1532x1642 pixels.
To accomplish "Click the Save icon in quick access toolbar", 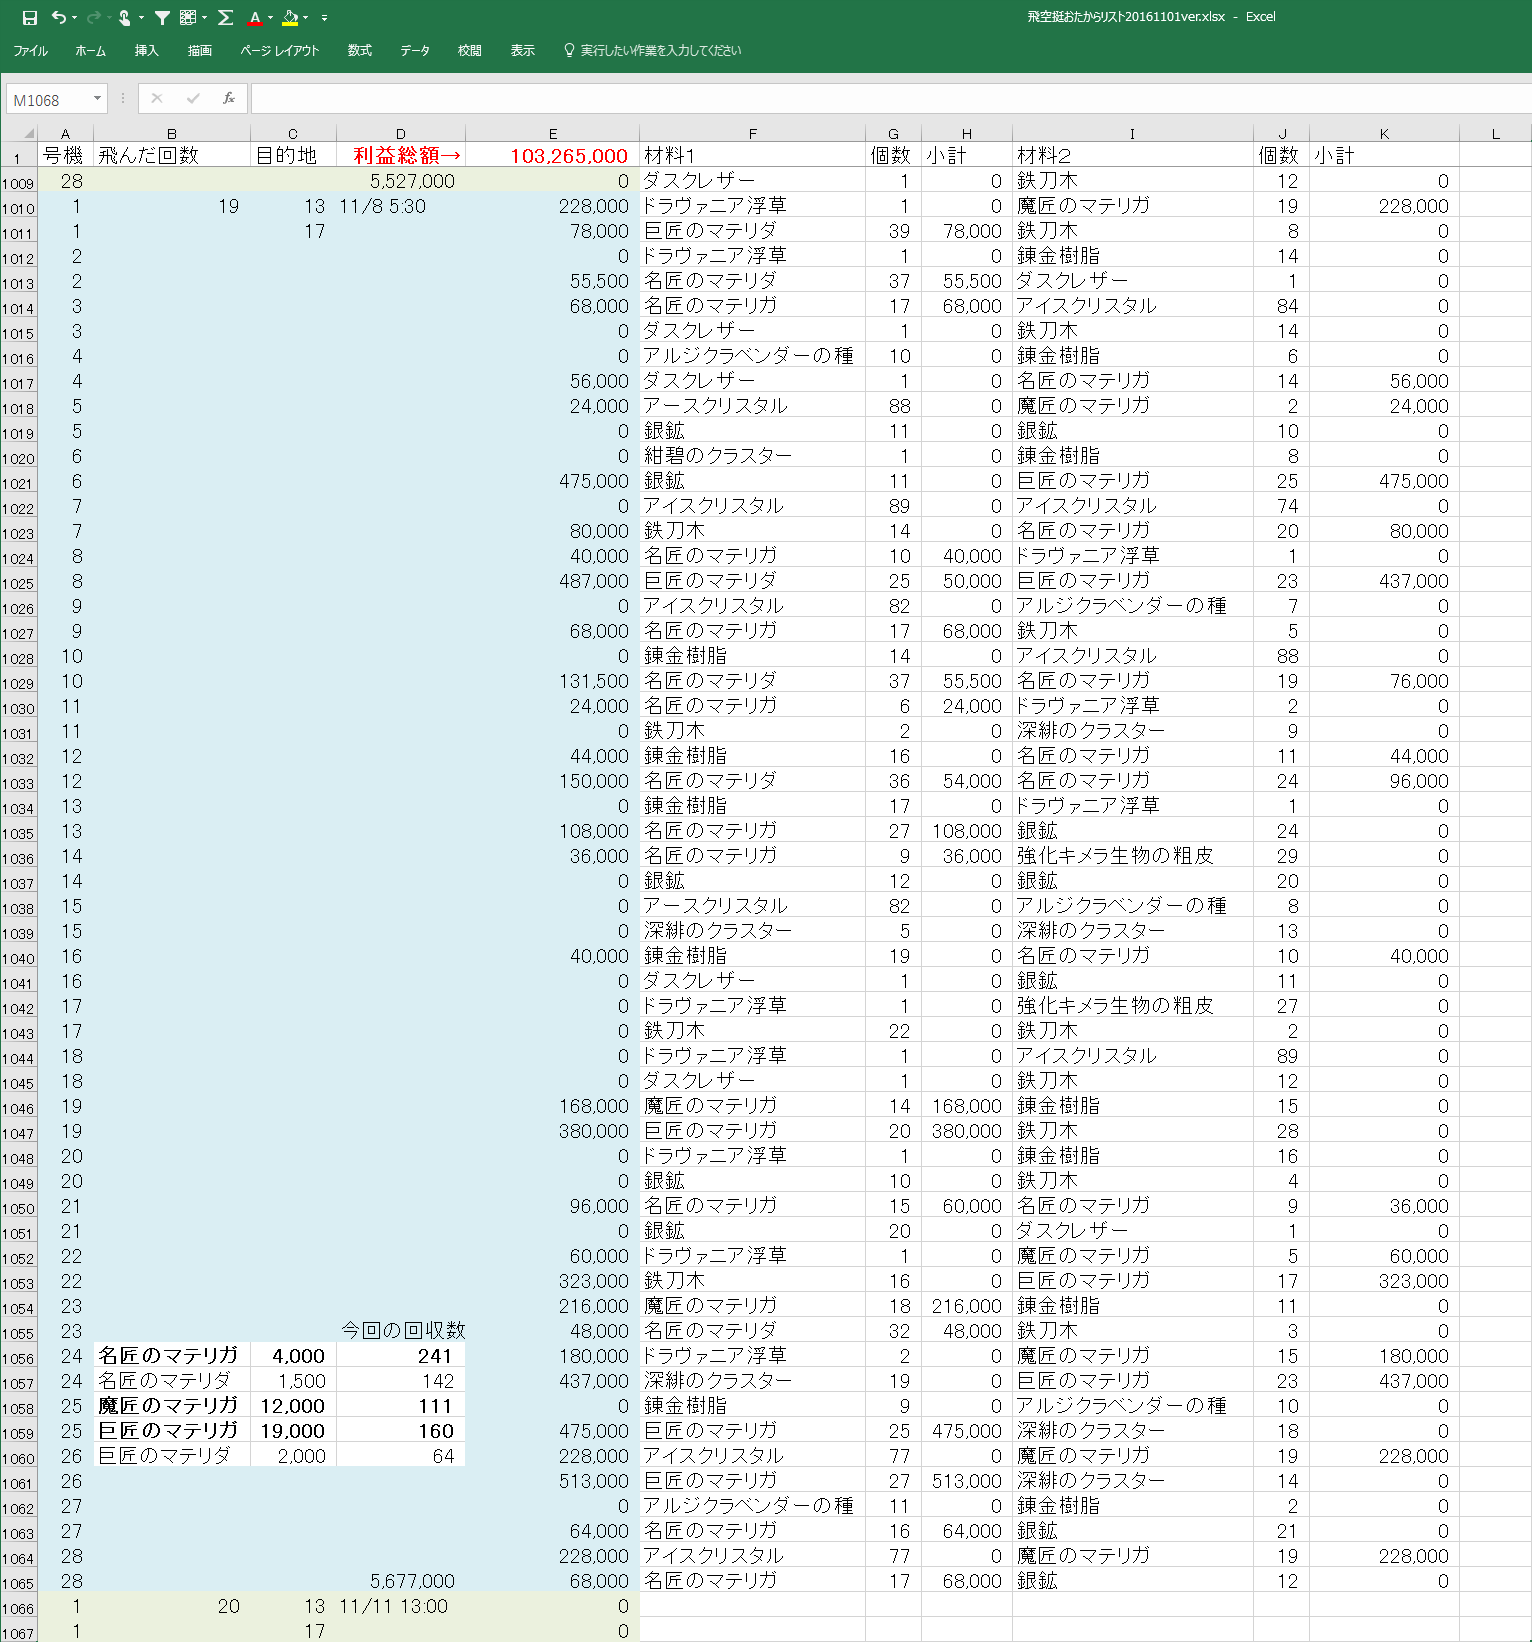I will (30, 18).
